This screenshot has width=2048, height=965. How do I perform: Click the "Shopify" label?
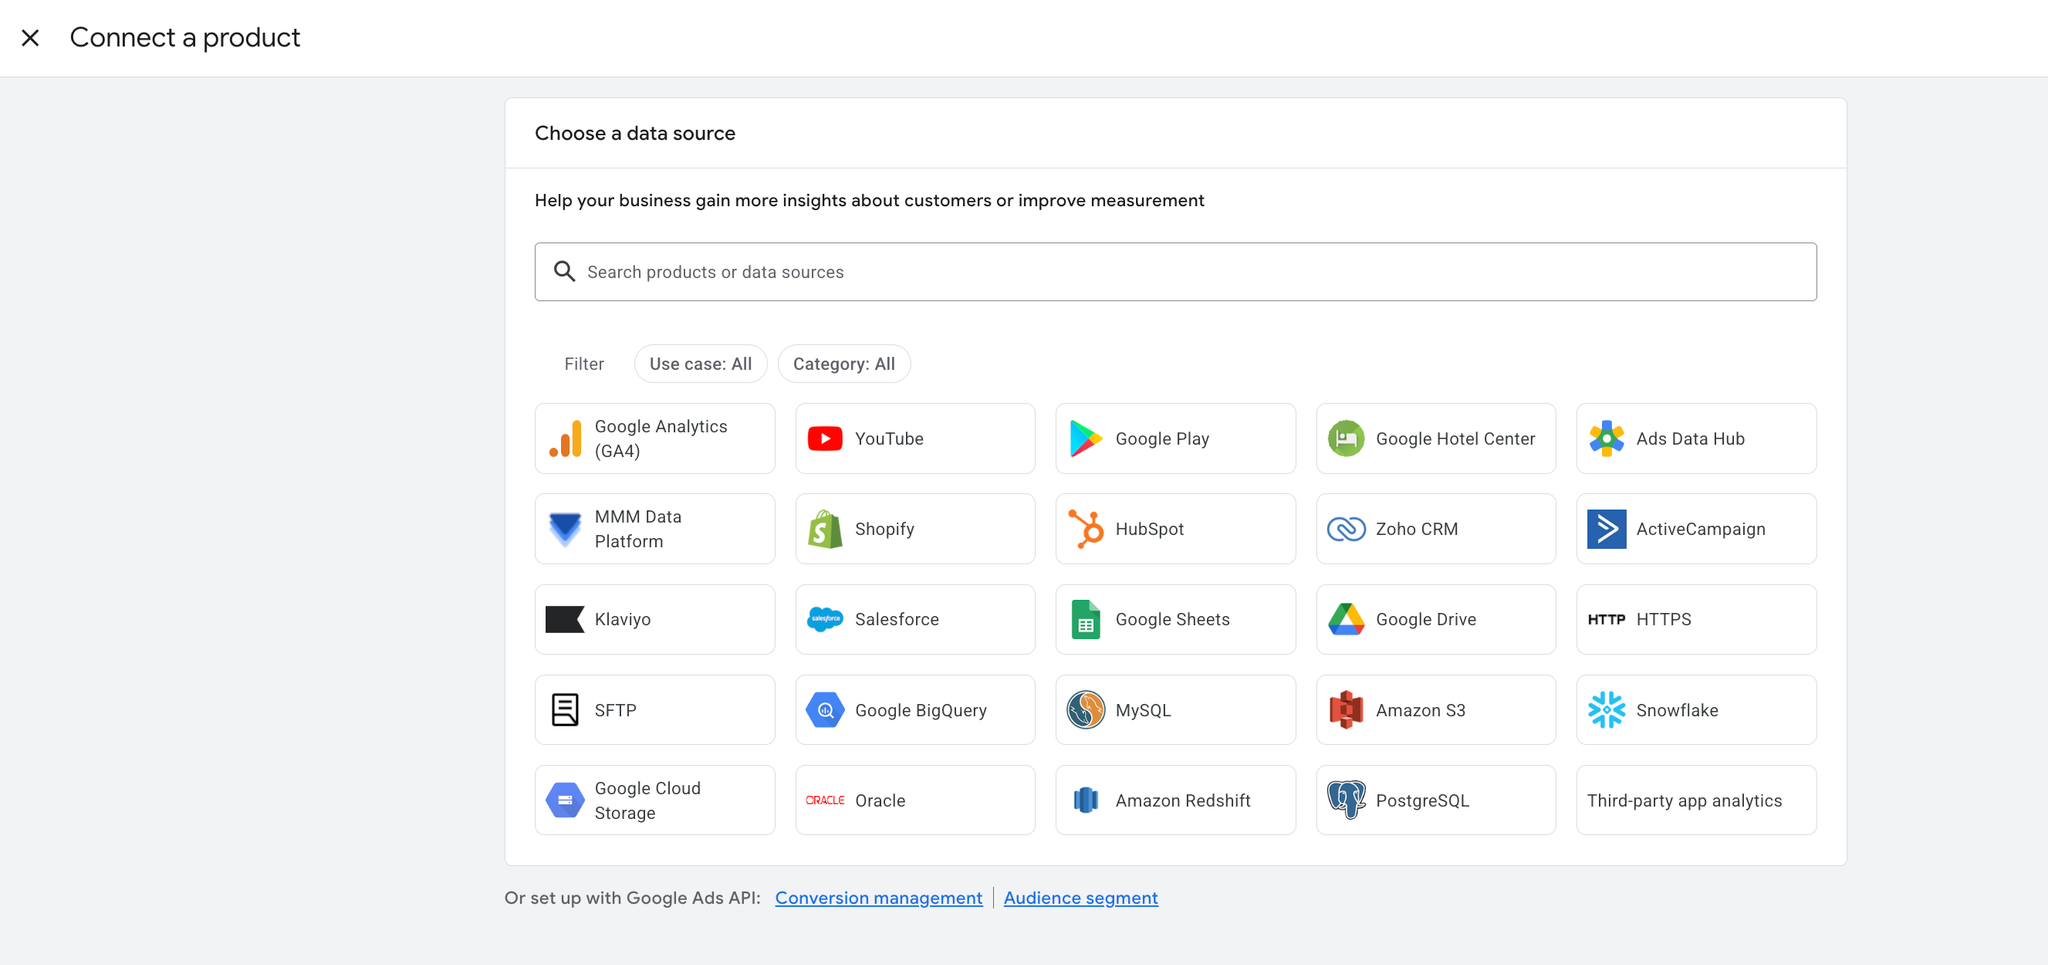tap(885, 529)
